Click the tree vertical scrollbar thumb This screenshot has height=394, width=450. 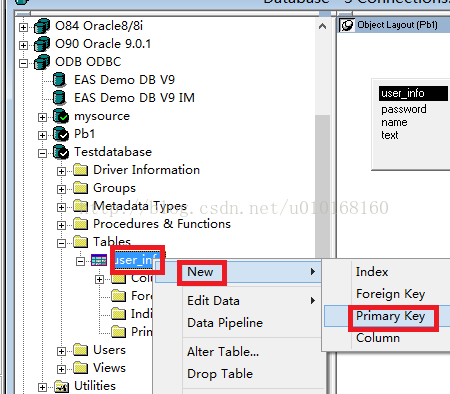322,187
